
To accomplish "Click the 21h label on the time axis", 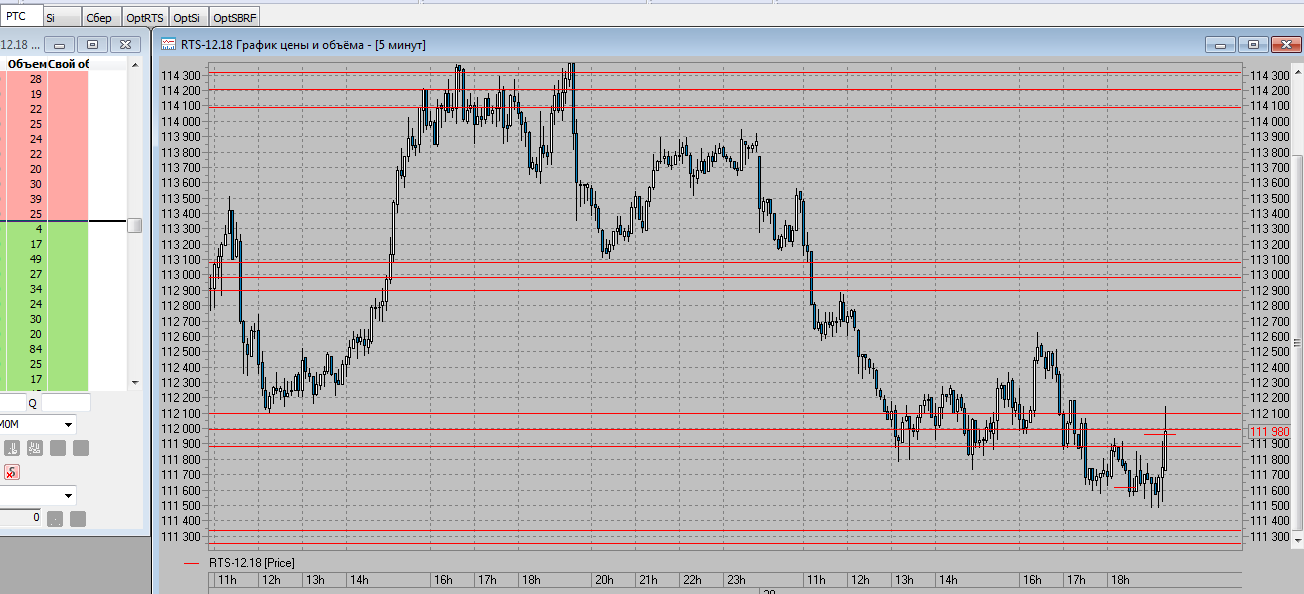I will pos(648,580).
